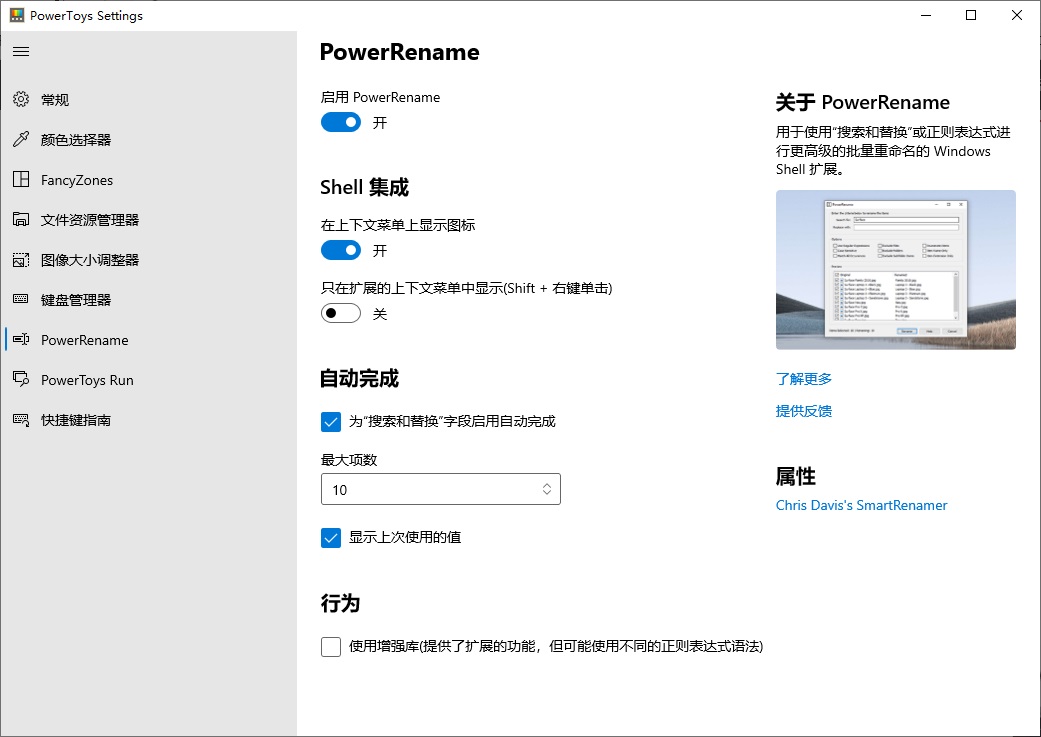This screenshot has width=1041, height=737.
Task: Click the 最大项数 spinner arrows
Action: (546, 489)
